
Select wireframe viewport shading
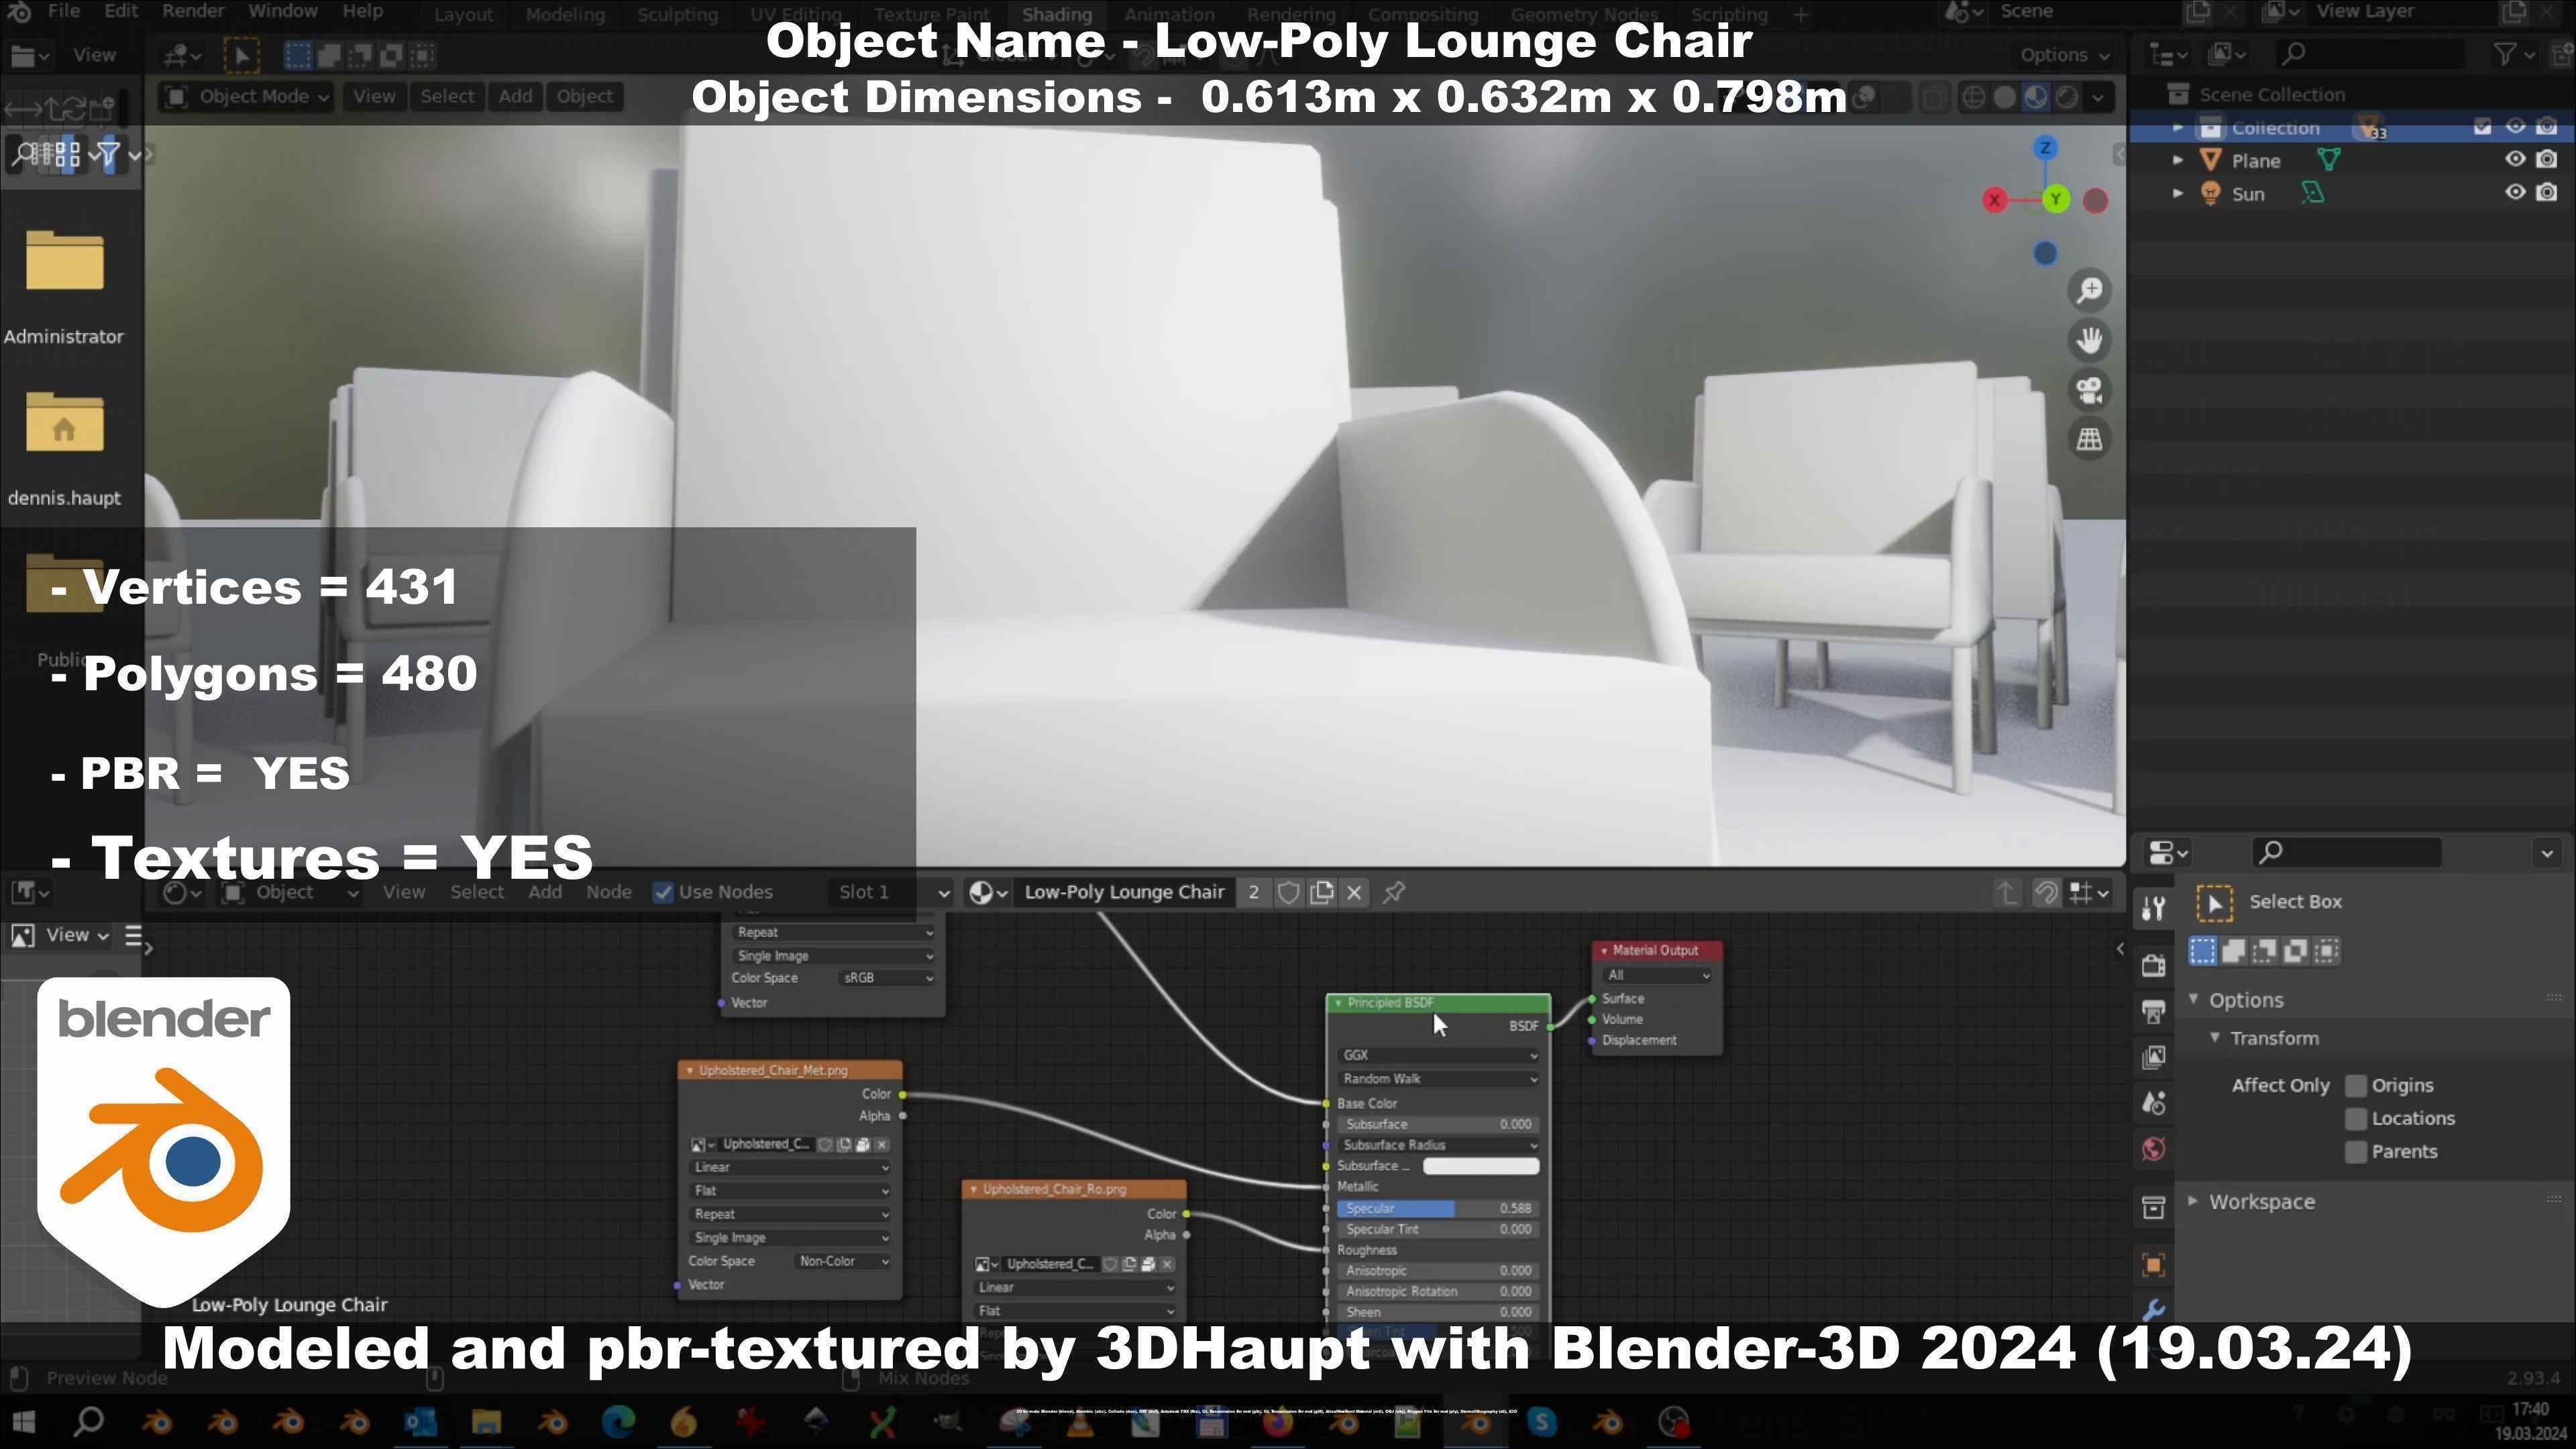coord(1973,97)
